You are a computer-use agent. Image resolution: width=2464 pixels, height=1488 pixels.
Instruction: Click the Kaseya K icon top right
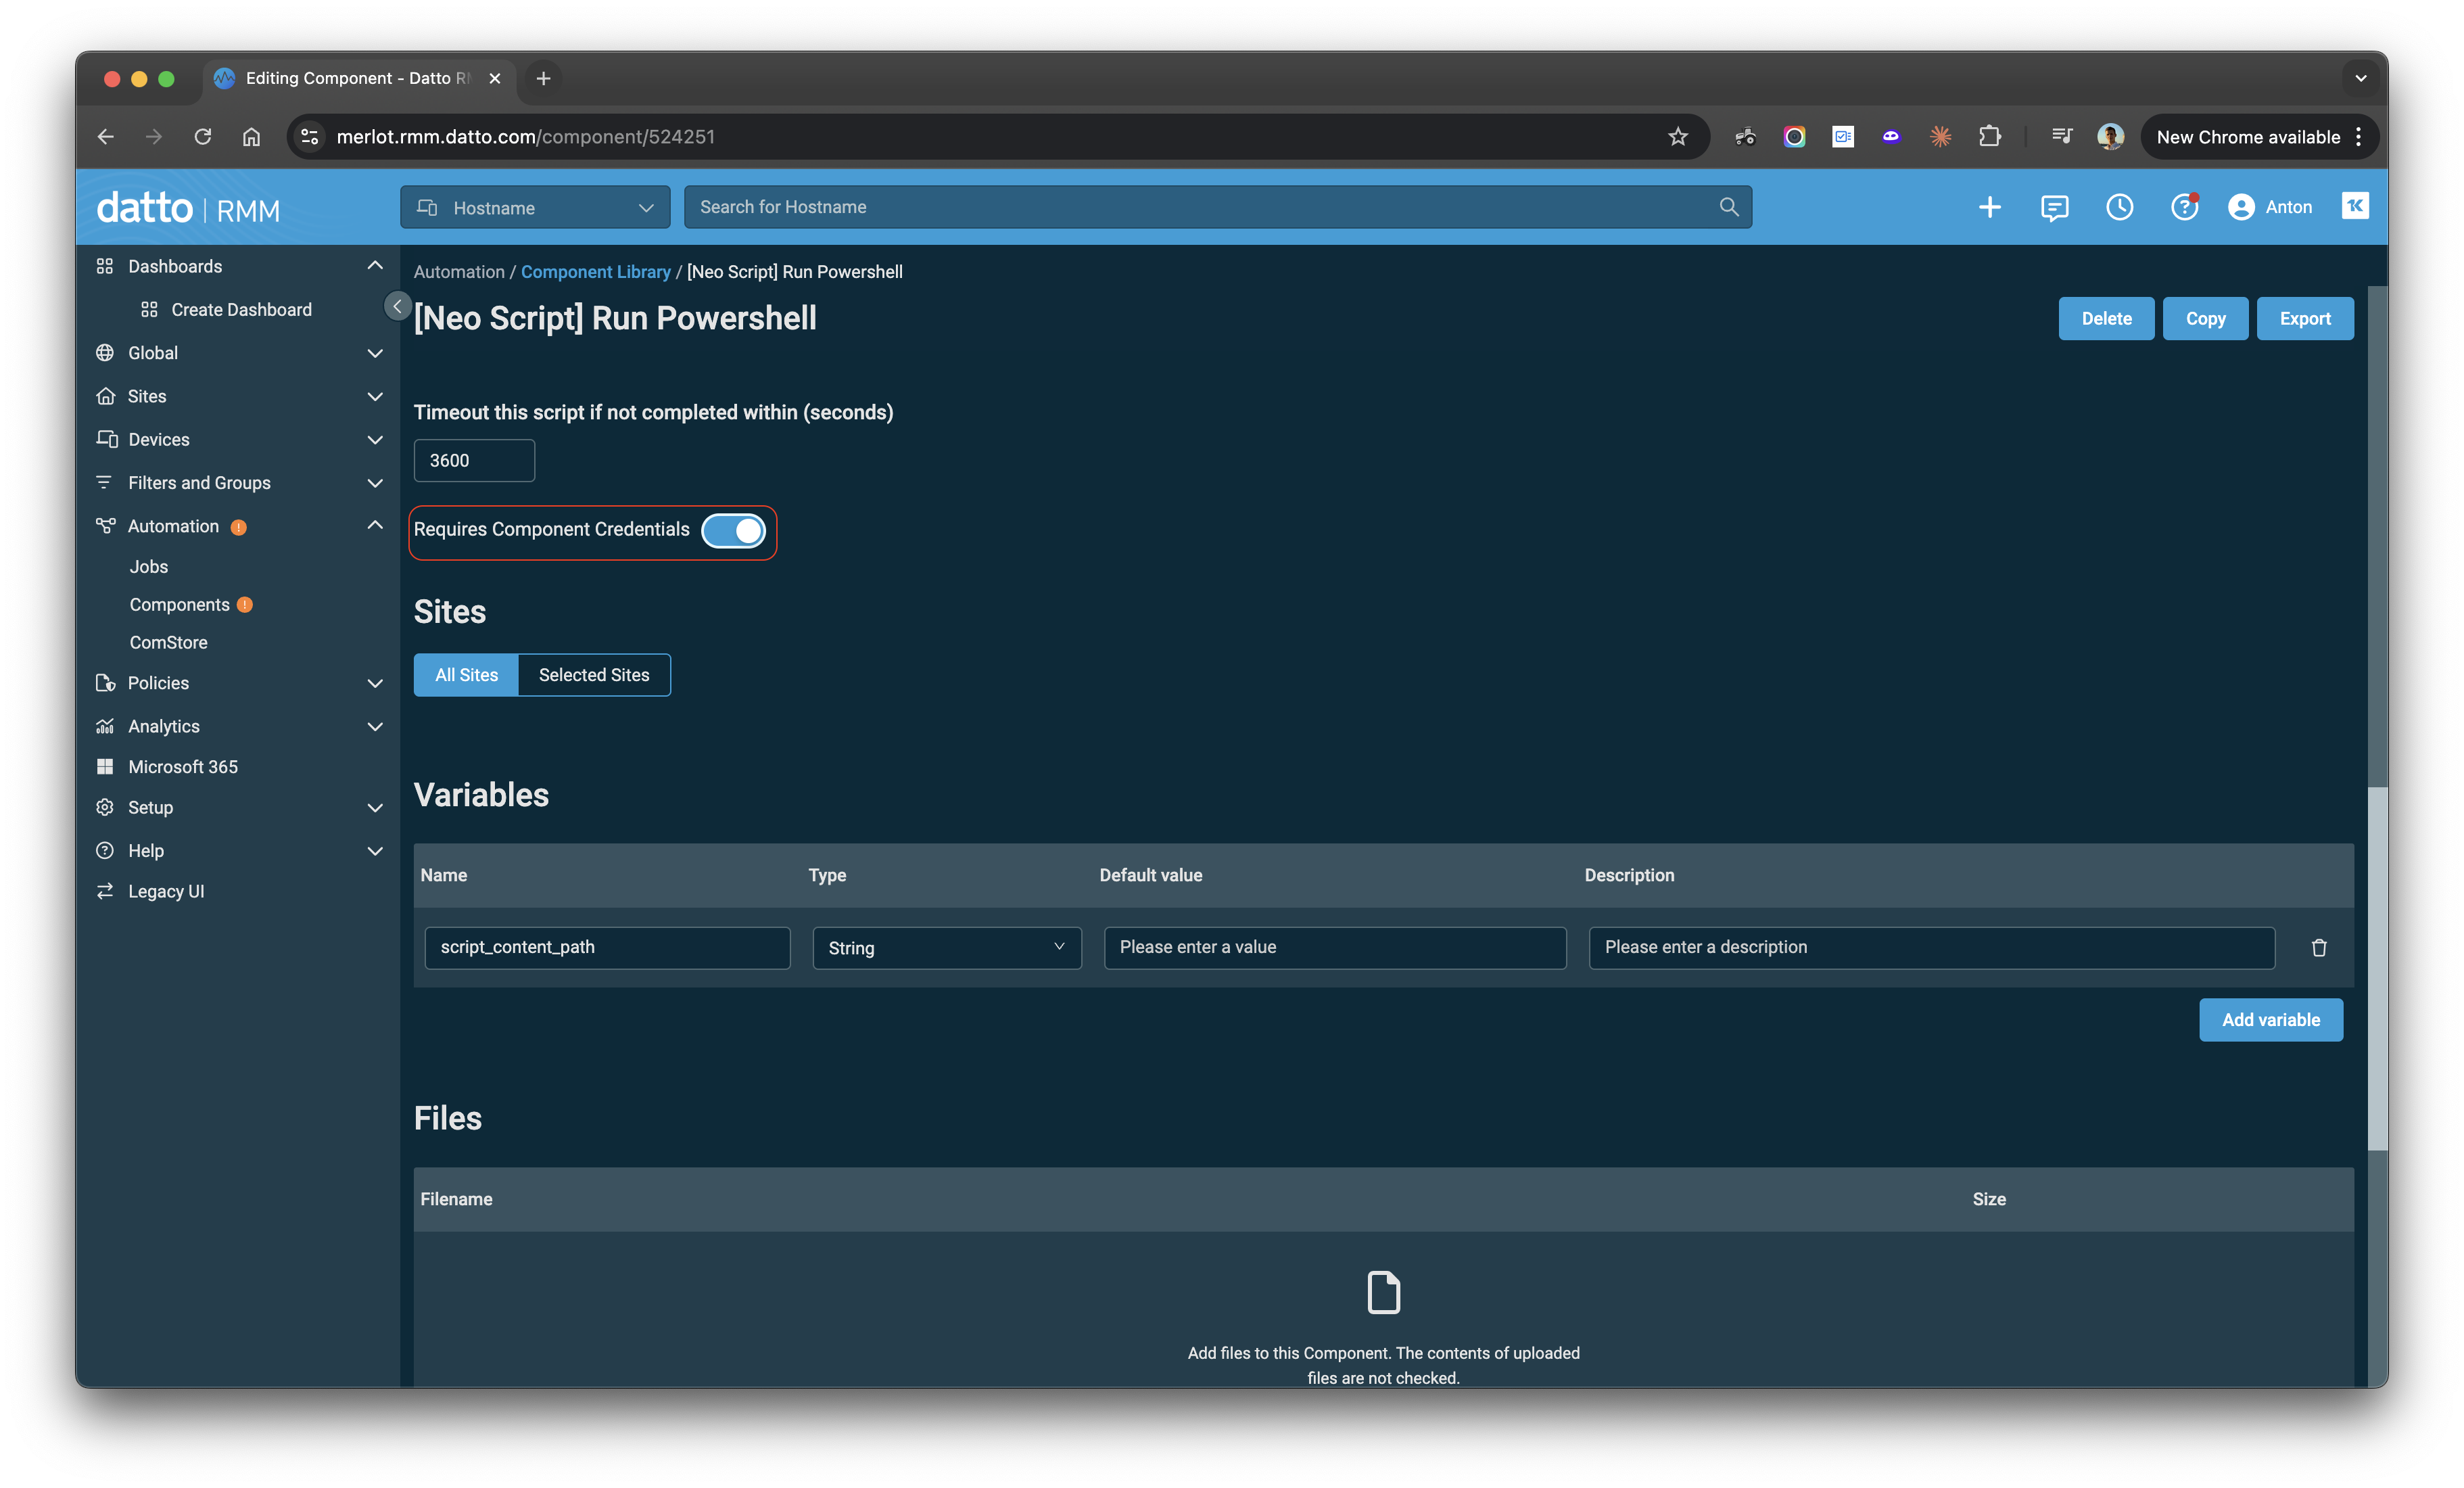2355,206
